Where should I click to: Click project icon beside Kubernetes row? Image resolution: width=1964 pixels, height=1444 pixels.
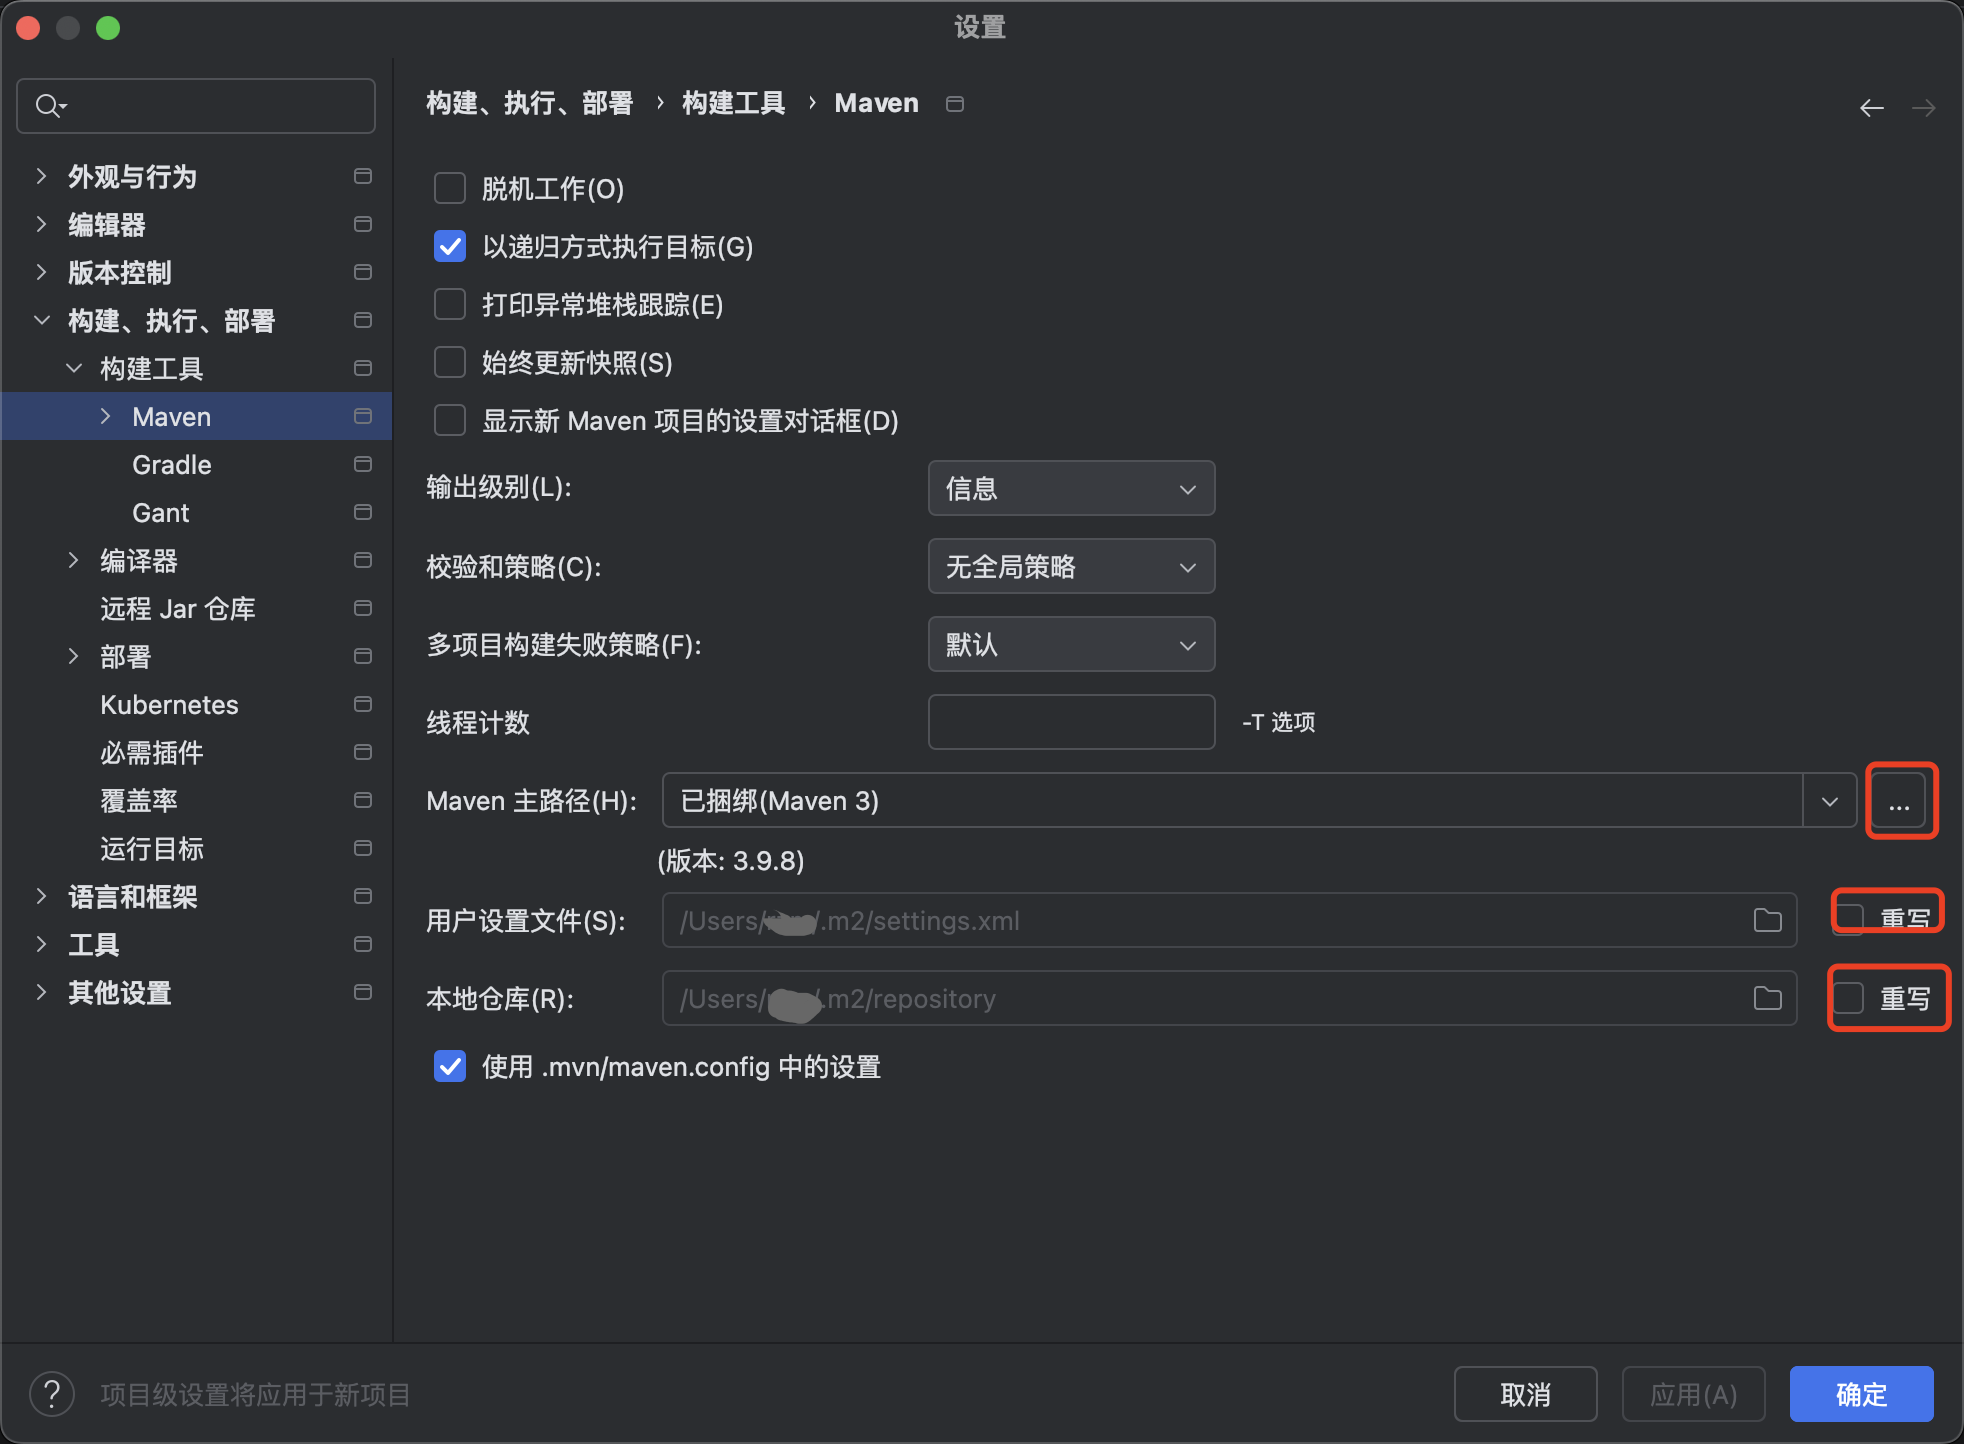point(363,704)
